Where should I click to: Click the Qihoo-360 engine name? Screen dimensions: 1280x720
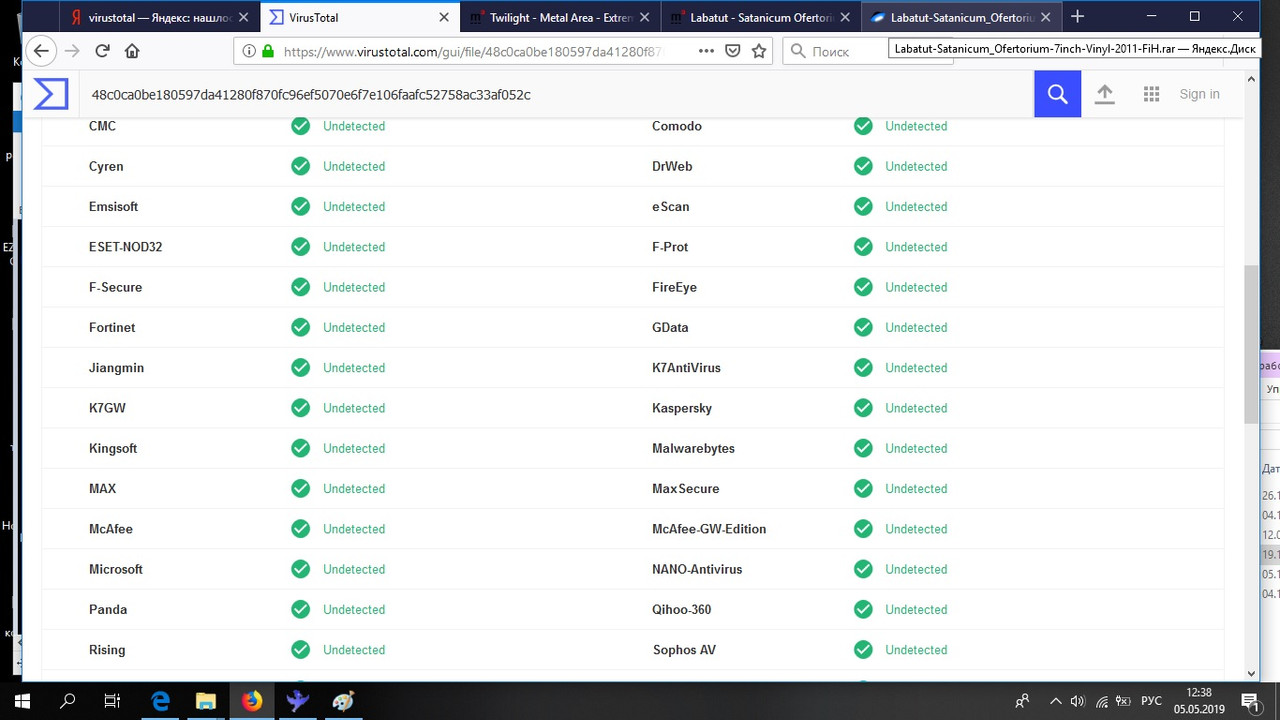pos(682,609)
